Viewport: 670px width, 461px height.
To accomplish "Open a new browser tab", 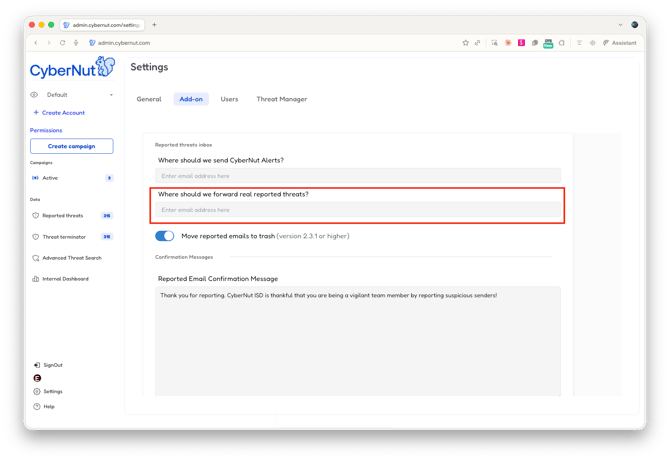I will [154, 25].
